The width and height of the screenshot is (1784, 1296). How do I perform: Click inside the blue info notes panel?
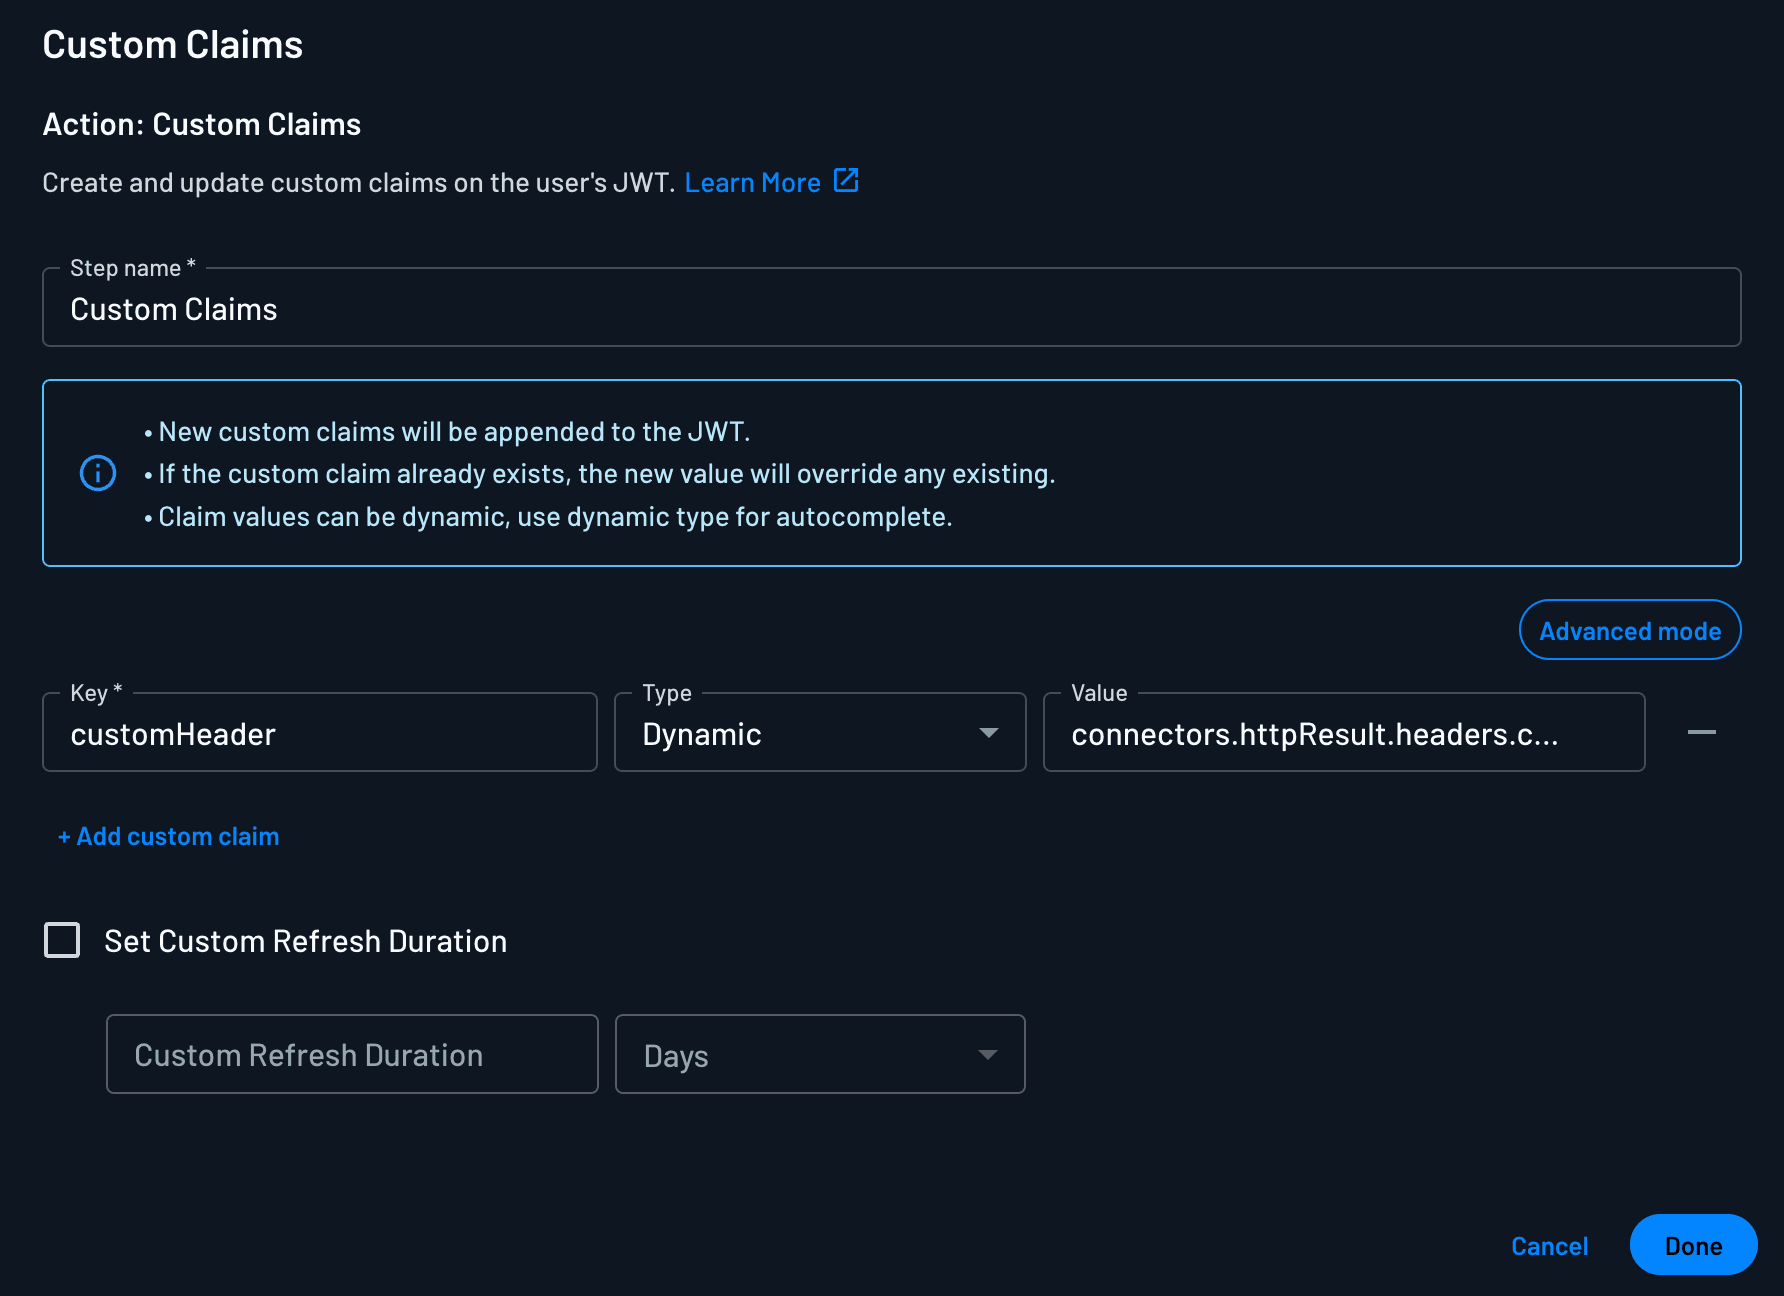[x=890, y=473]
